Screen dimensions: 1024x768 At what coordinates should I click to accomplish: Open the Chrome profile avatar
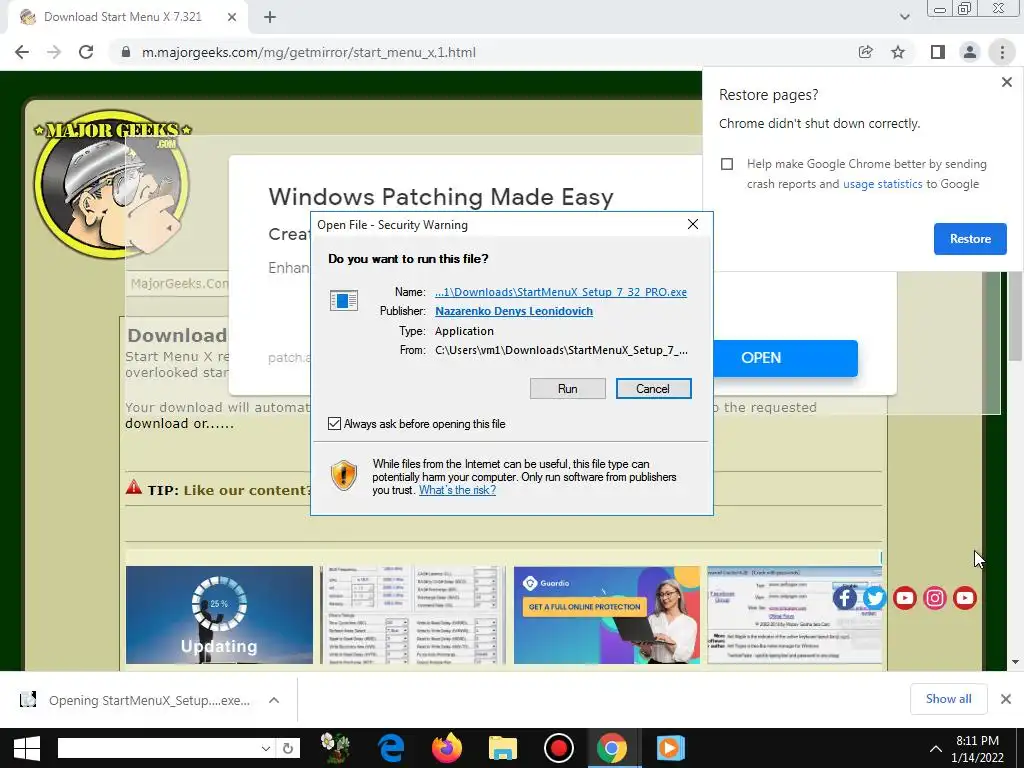point(970,52)
